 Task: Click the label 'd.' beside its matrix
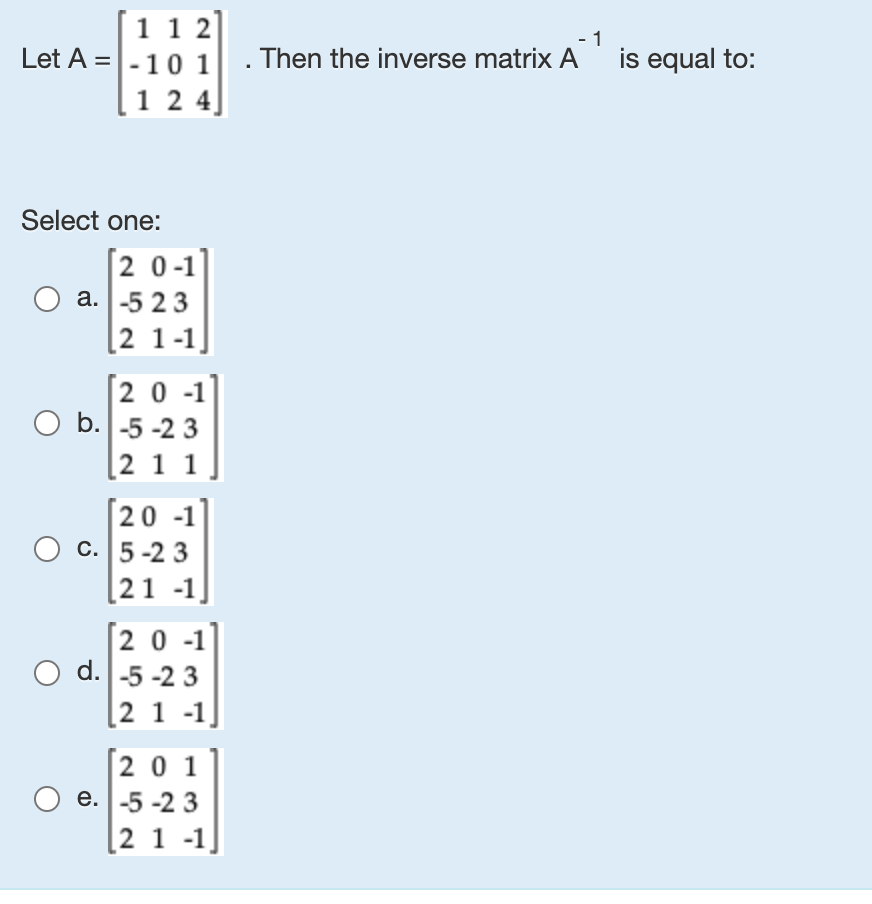[88, 673]
